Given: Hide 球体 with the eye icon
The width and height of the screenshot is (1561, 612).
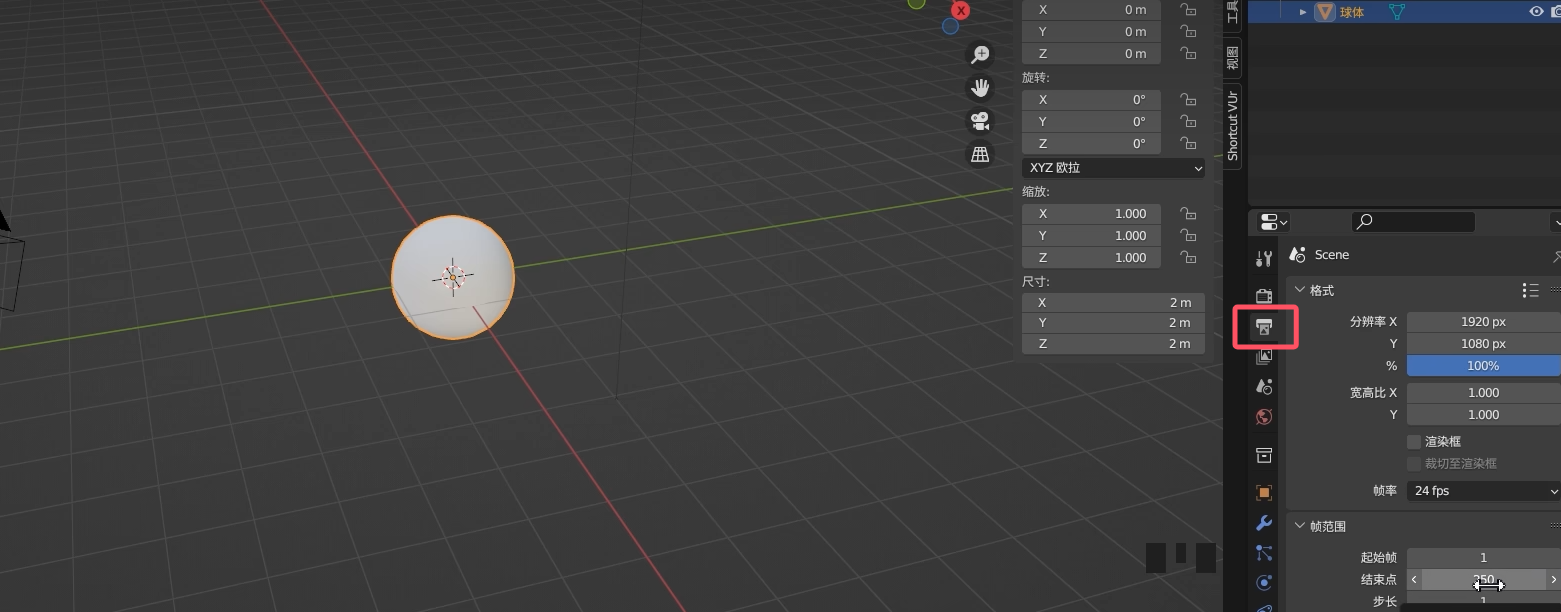Looking at the screenshot, I should (x=1536, y=12).
